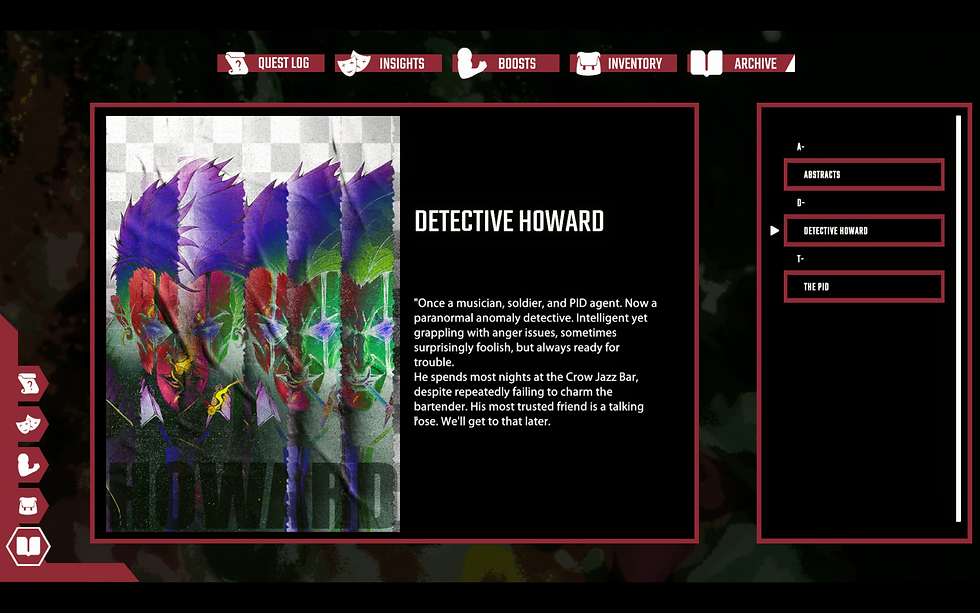Open insights from left sidebar masks icon

[29, 424]
